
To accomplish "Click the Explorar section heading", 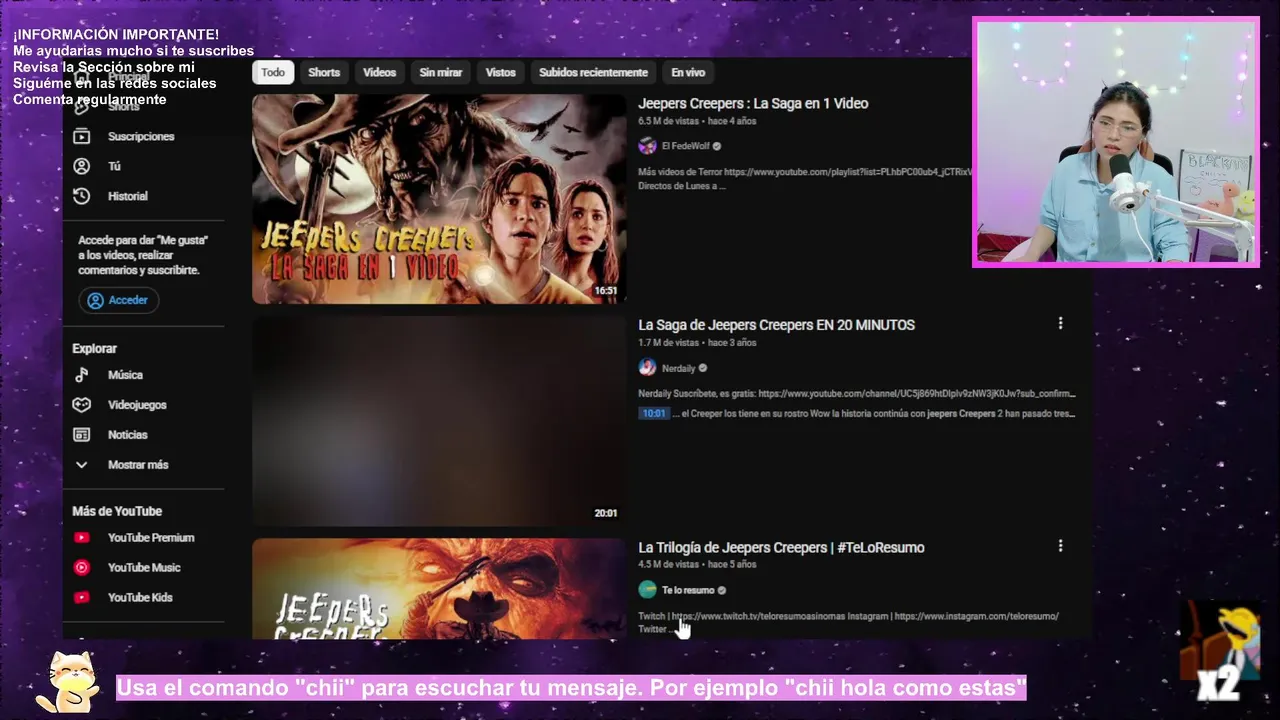I will point(94,349).
